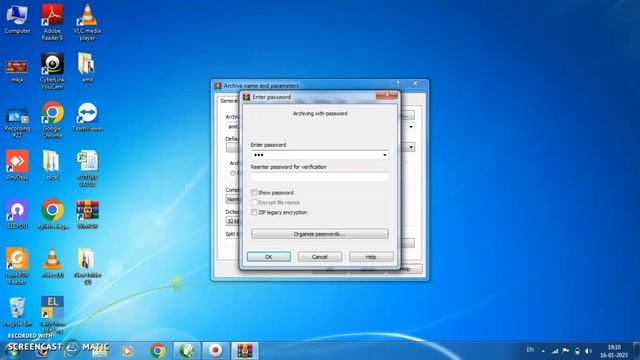This screenshot has width=640, height=360.
Task: Click WinRAR icon in the taskbar
Action: (x=245, y=351)
